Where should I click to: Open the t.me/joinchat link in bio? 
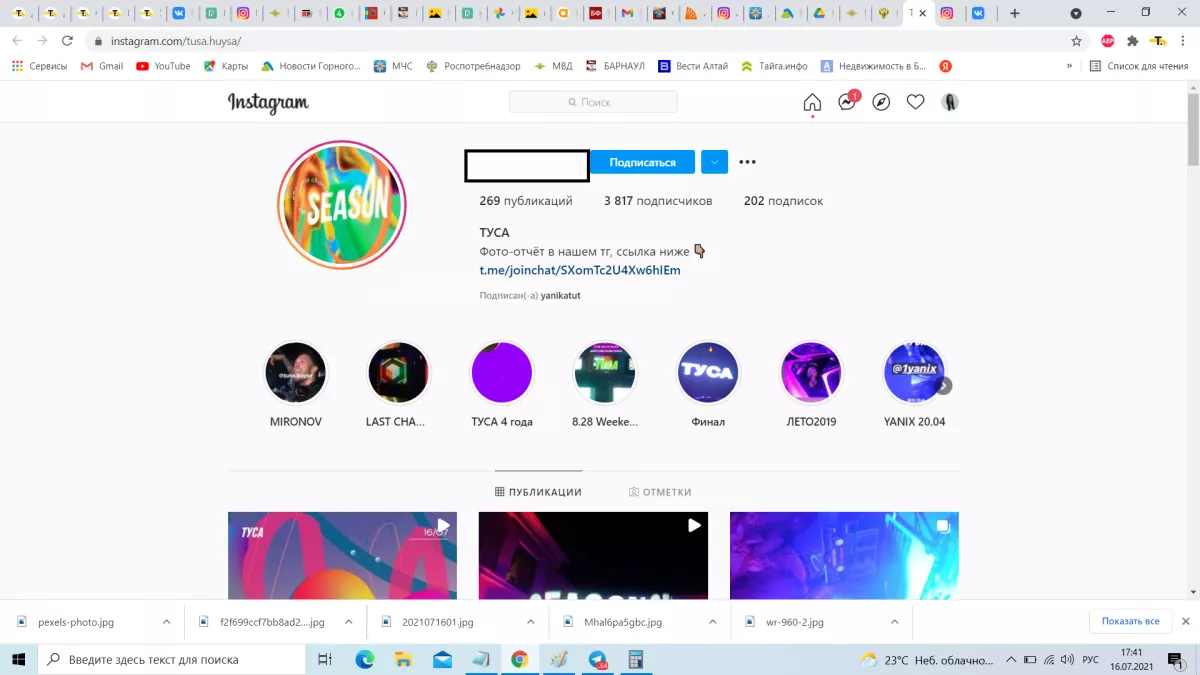coord(580,270)
